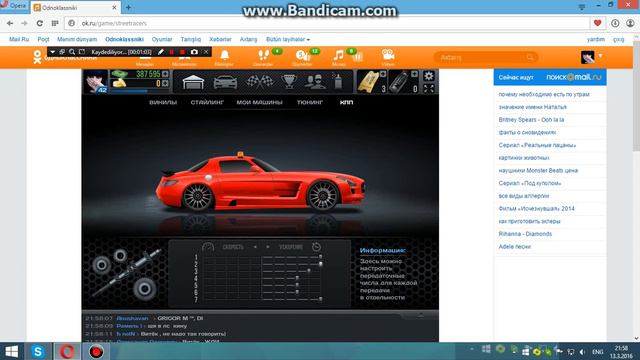Open game settings gear icon
The image size is (640, 360).
tap(429, 76)
